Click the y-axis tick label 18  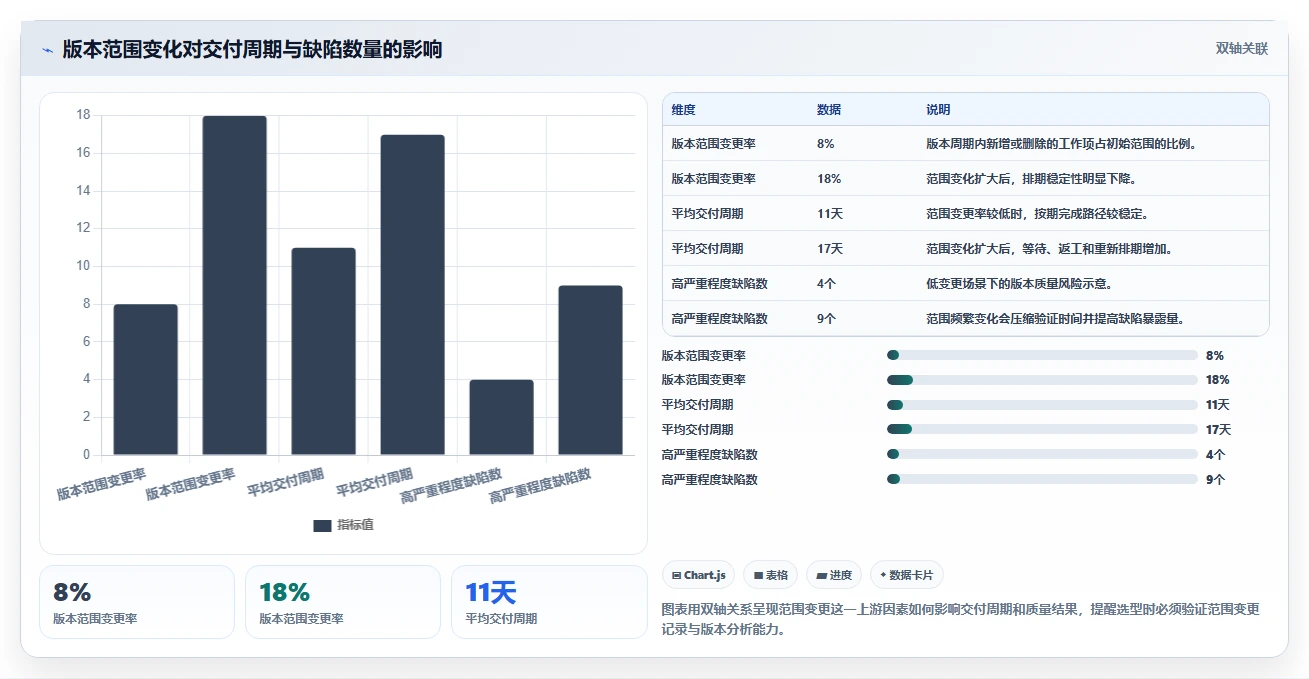coord(83,115)
